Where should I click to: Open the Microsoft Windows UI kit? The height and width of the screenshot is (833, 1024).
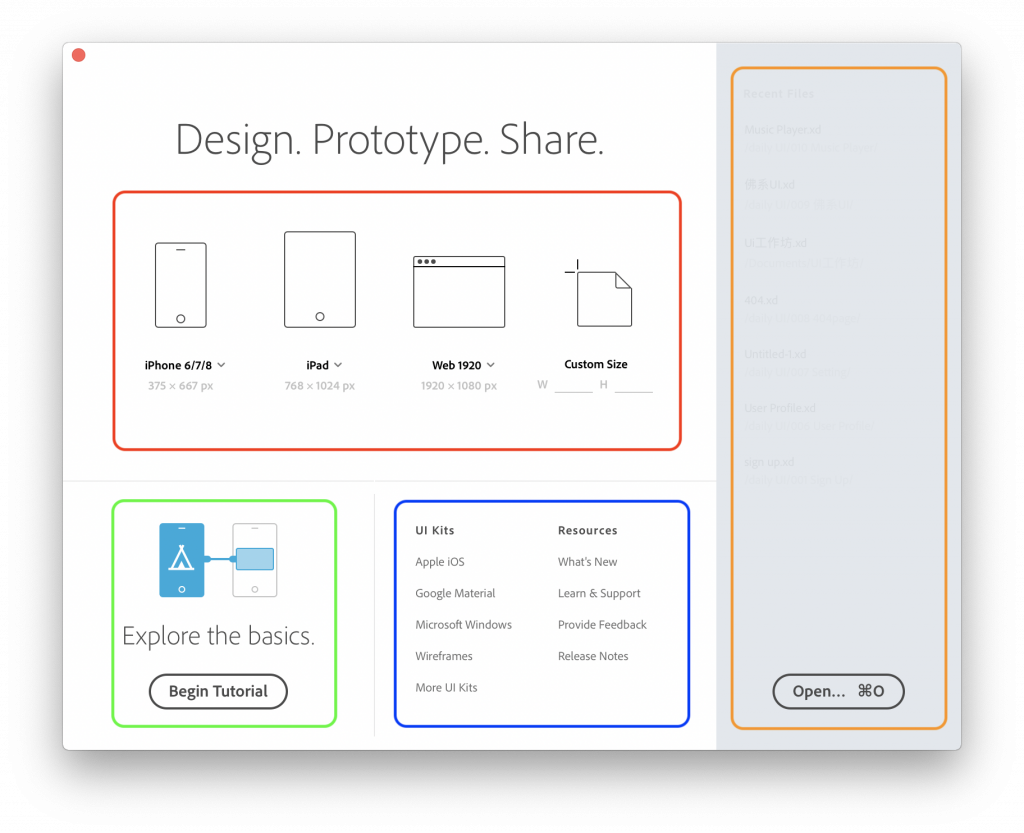click(x=464, y=625)
